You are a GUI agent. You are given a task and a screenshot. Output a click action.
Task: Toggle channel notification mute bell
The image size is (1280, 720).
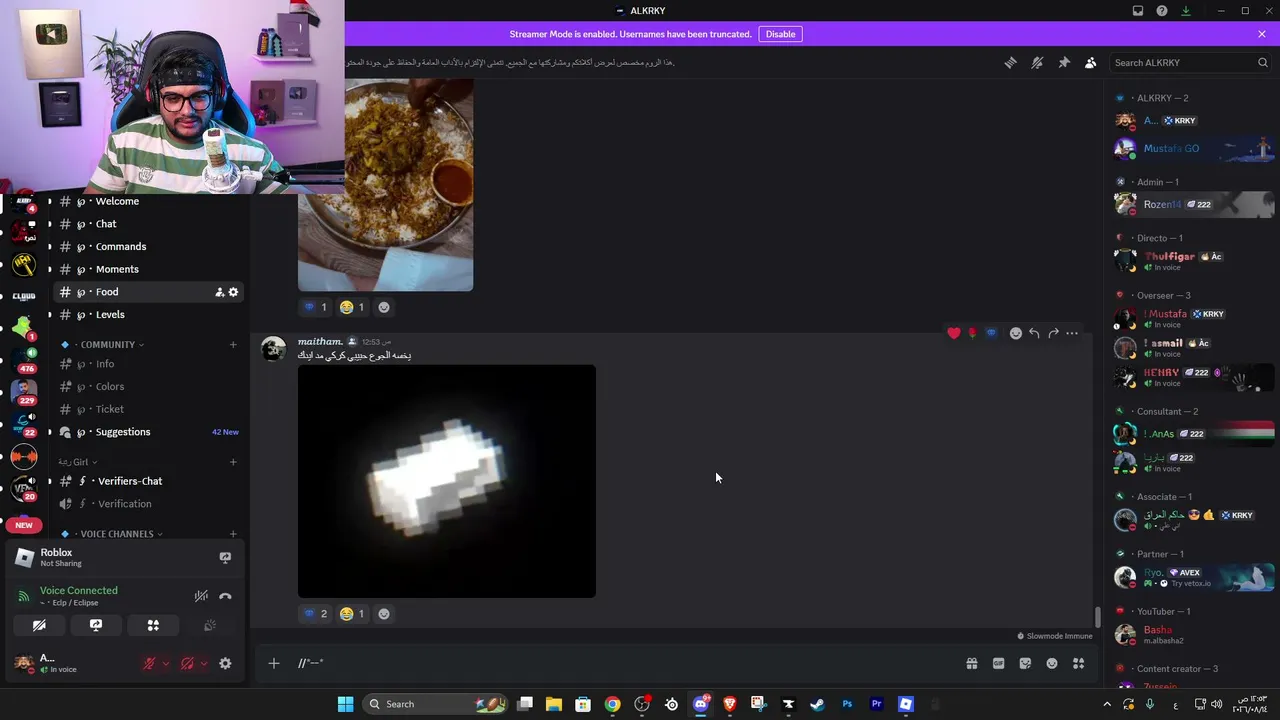[x=1037, y=62]
